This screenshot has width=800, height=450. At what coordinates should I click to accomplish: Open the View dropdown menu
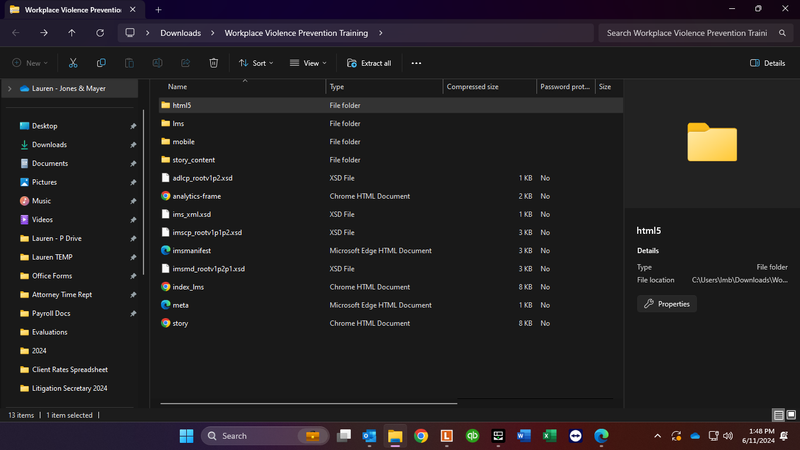click(308, 63)
